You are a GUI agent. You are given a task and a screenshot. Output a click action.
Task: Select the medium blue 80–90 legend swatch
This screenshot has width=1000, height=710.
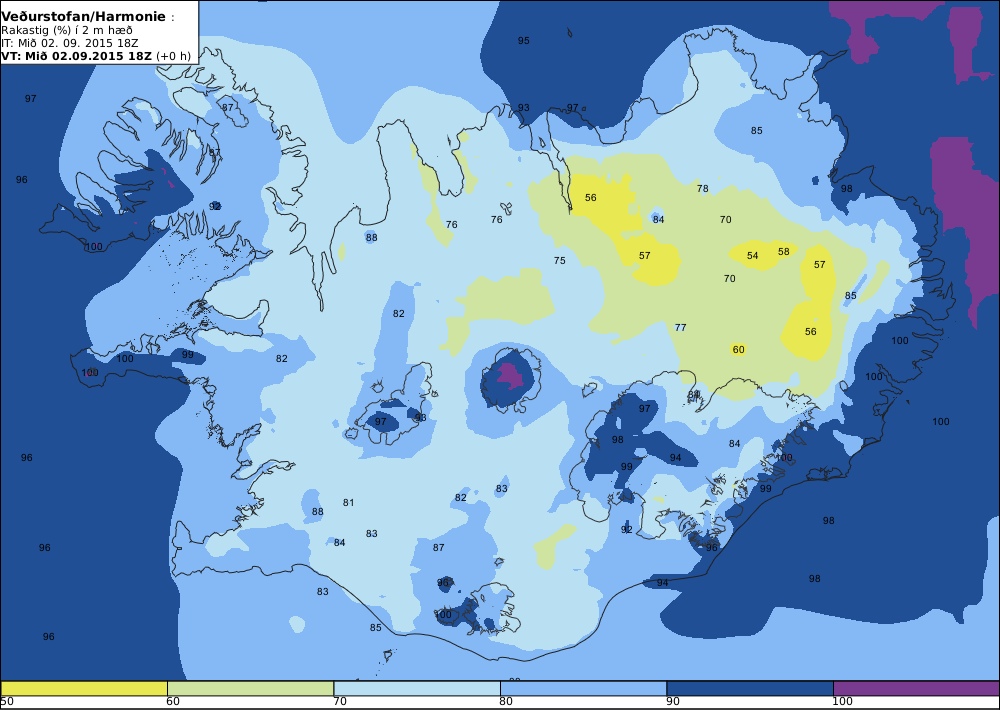(x=584, y=688)
